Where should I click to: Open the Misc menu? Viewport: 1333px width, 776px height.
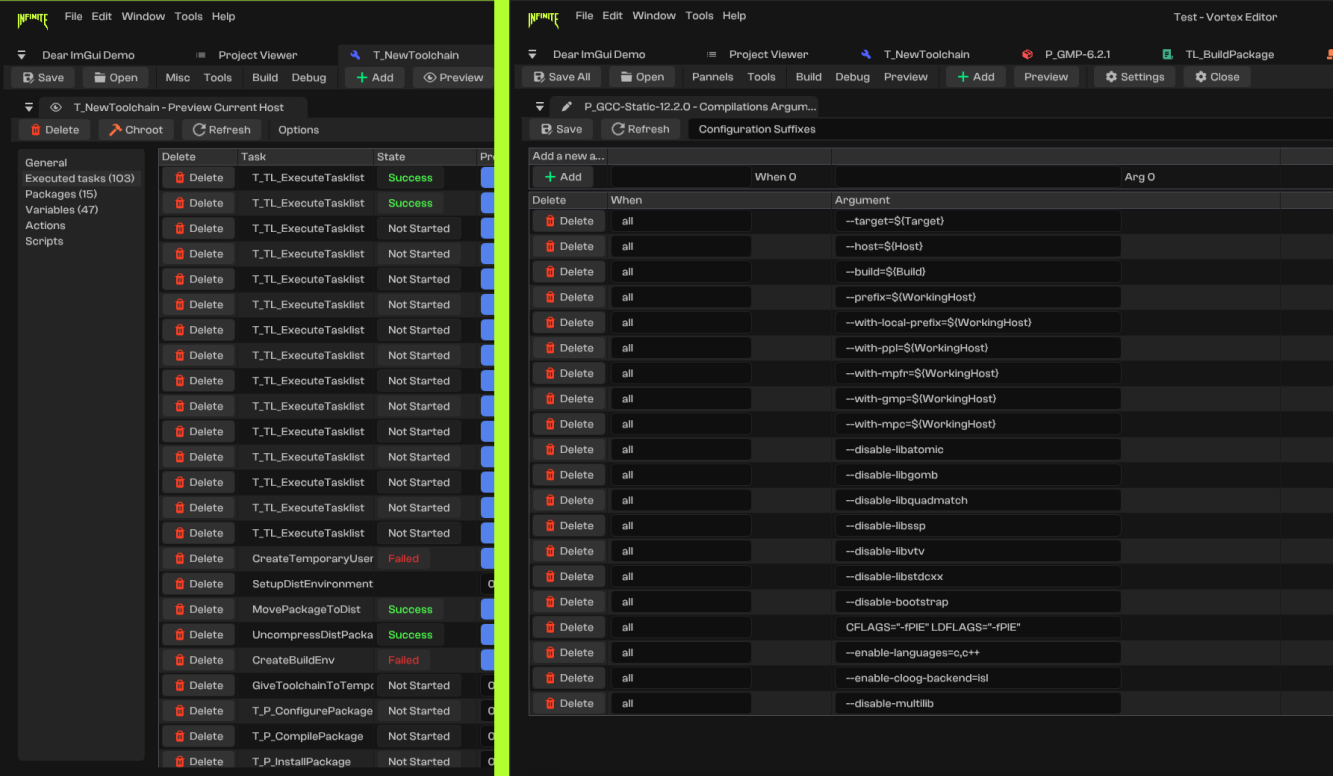[177, 78]
